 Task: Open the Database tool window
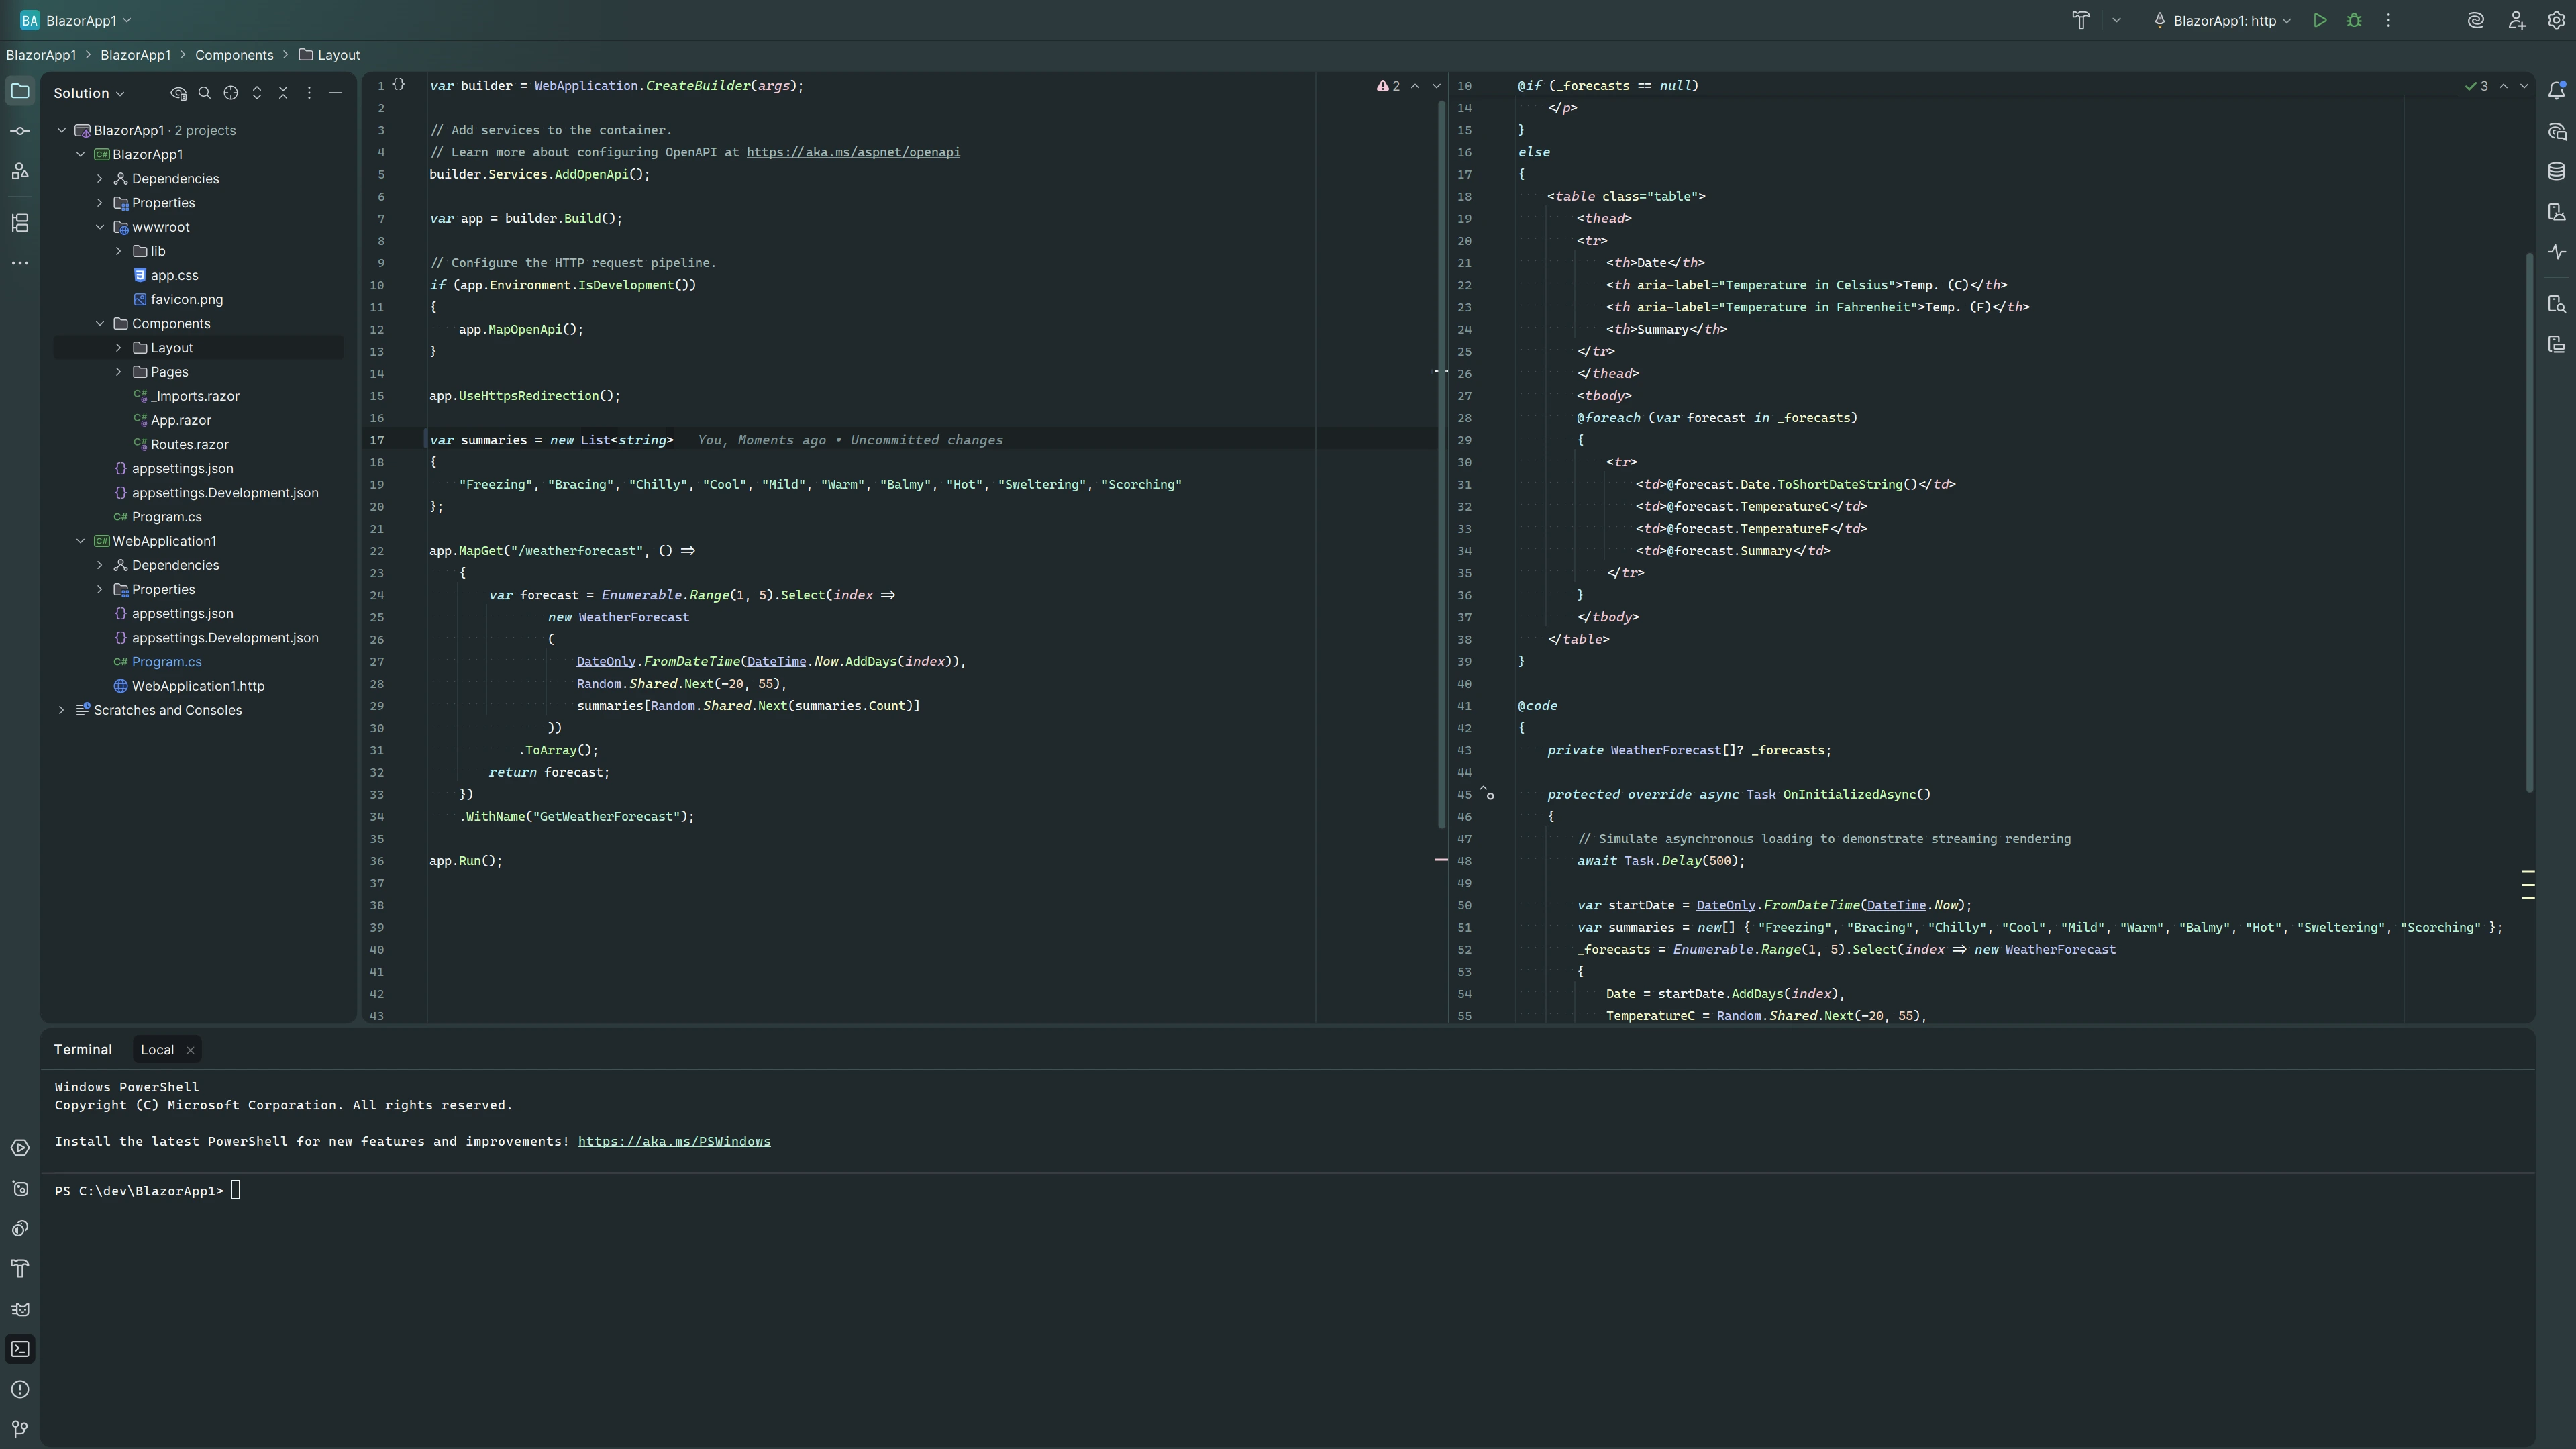(2558, 171)
